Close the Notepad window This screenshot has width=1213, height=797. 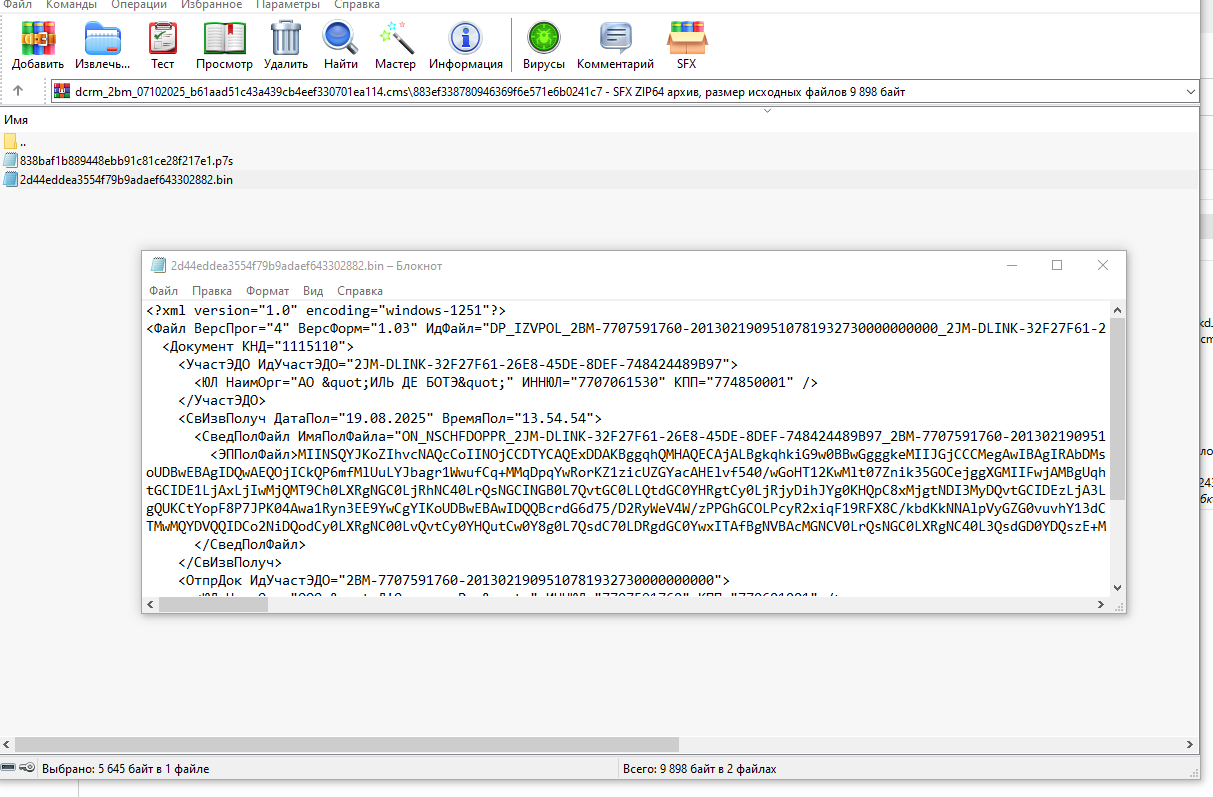1103,265
